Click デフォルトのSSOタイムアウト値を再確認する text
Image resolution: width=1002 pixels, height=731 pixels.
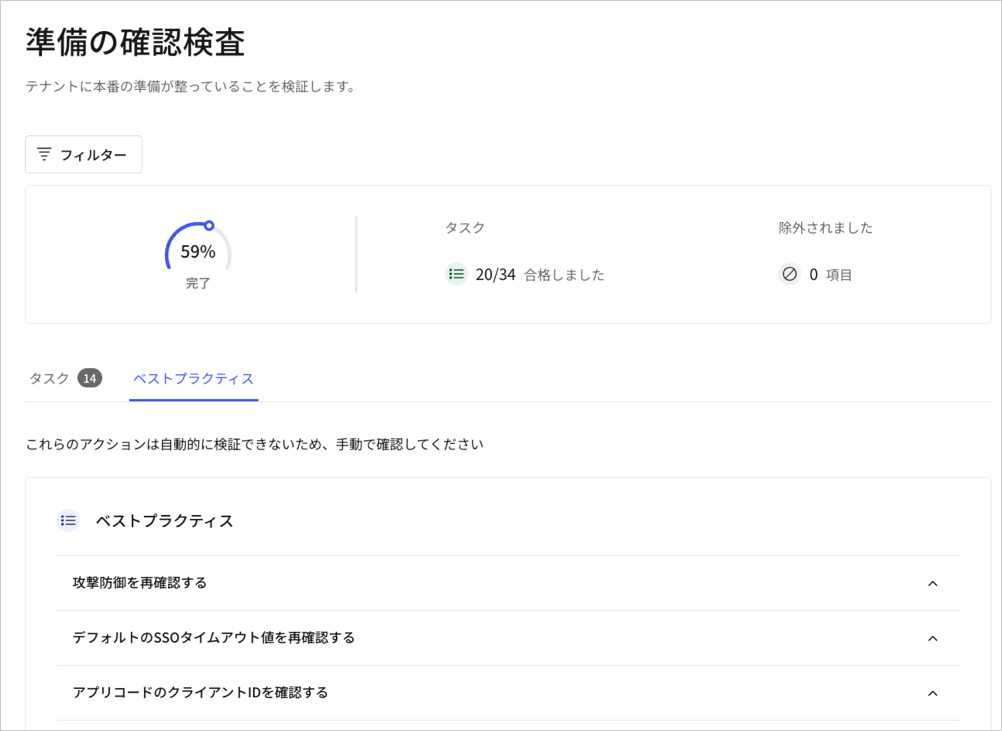[x=213, y=638]
